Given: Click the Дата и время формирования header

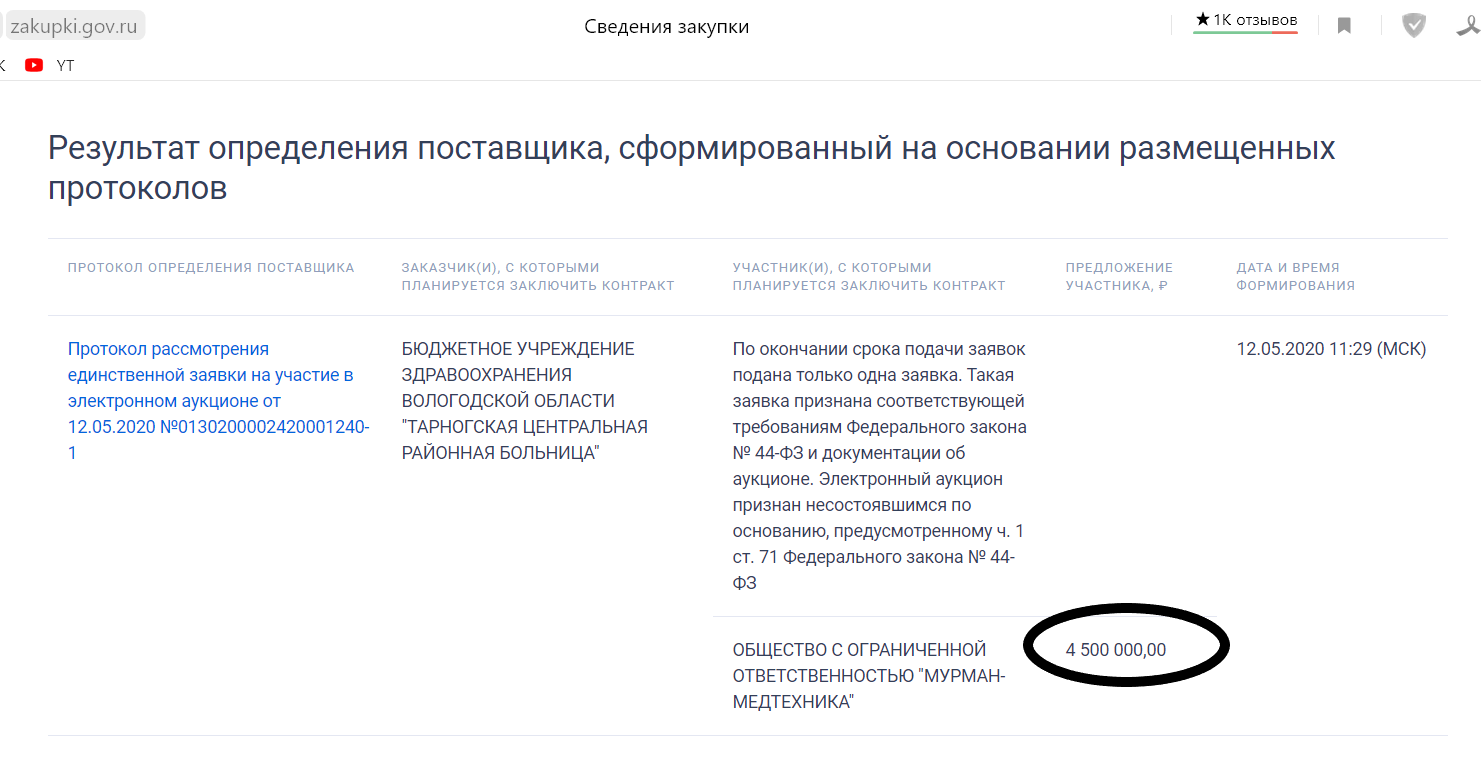Looking at the screenshot, I should click(1296, 276).
